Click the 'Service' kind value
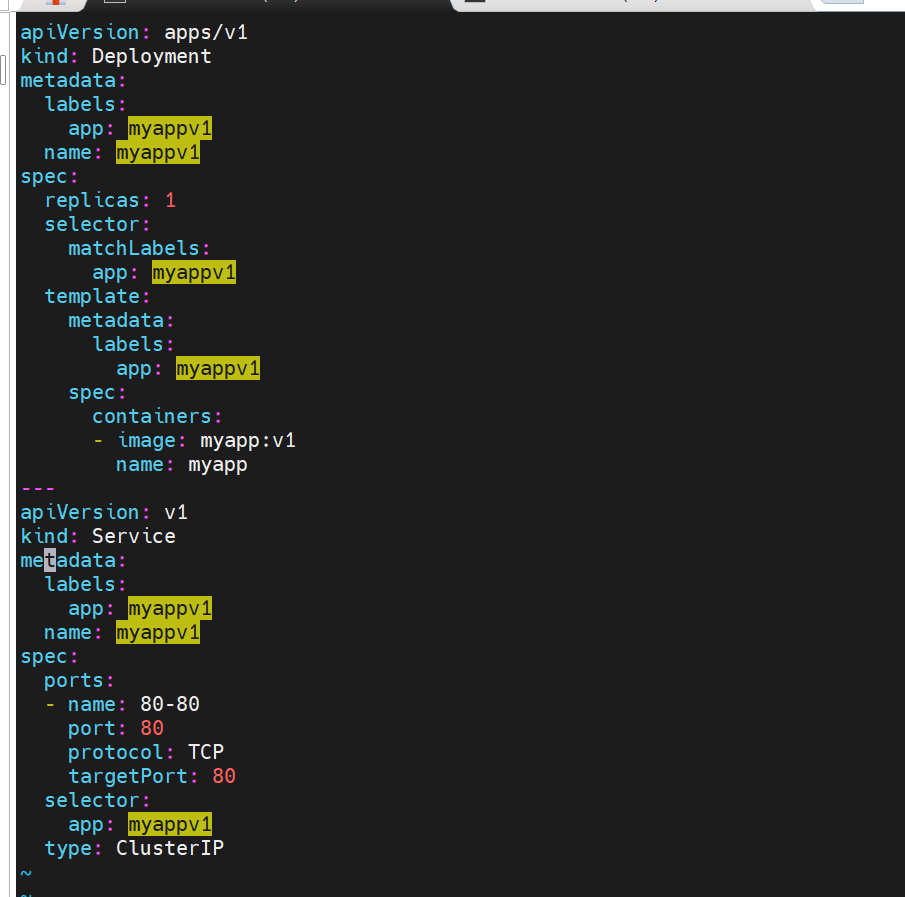The height and width of the screenshot is (897, 905). pyautogui.click(x=134, y=536)
